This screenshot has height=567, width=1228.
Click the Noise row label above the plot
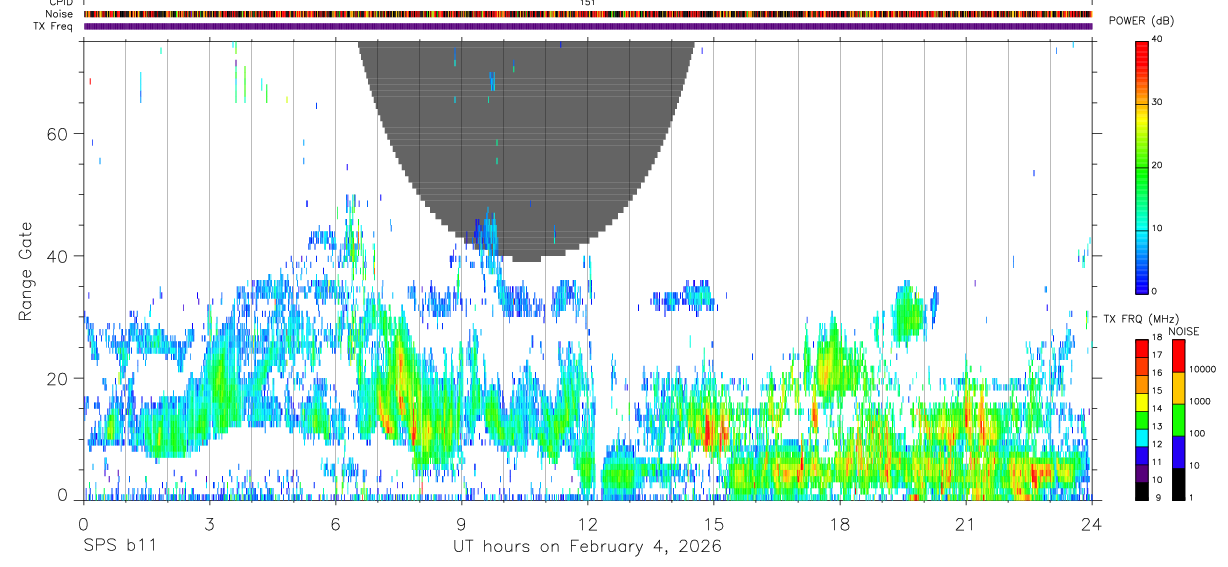61,14
